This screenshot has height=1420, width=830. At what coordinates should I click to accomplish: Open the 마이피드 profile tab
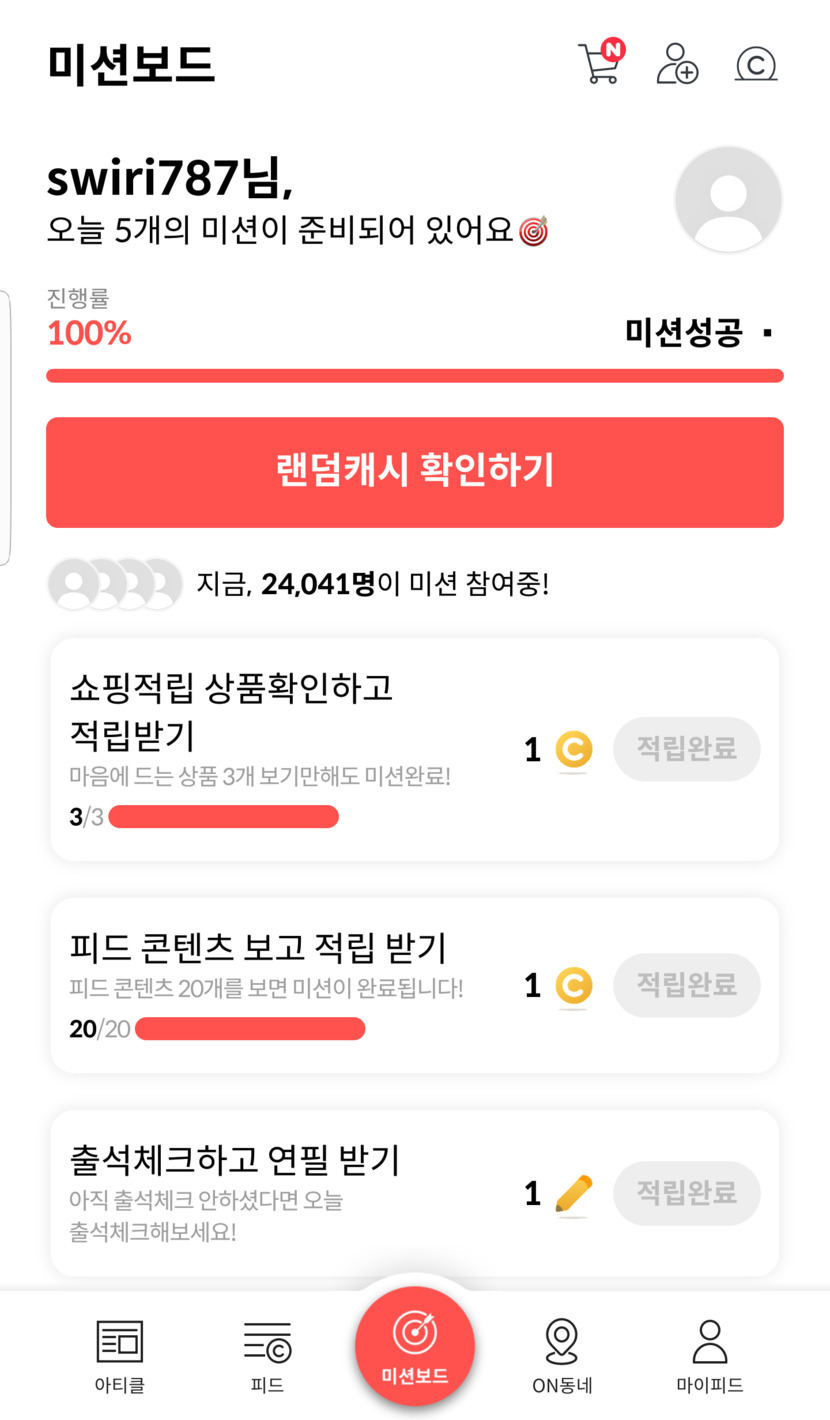pyautogui.click(x=709, y=1356)
